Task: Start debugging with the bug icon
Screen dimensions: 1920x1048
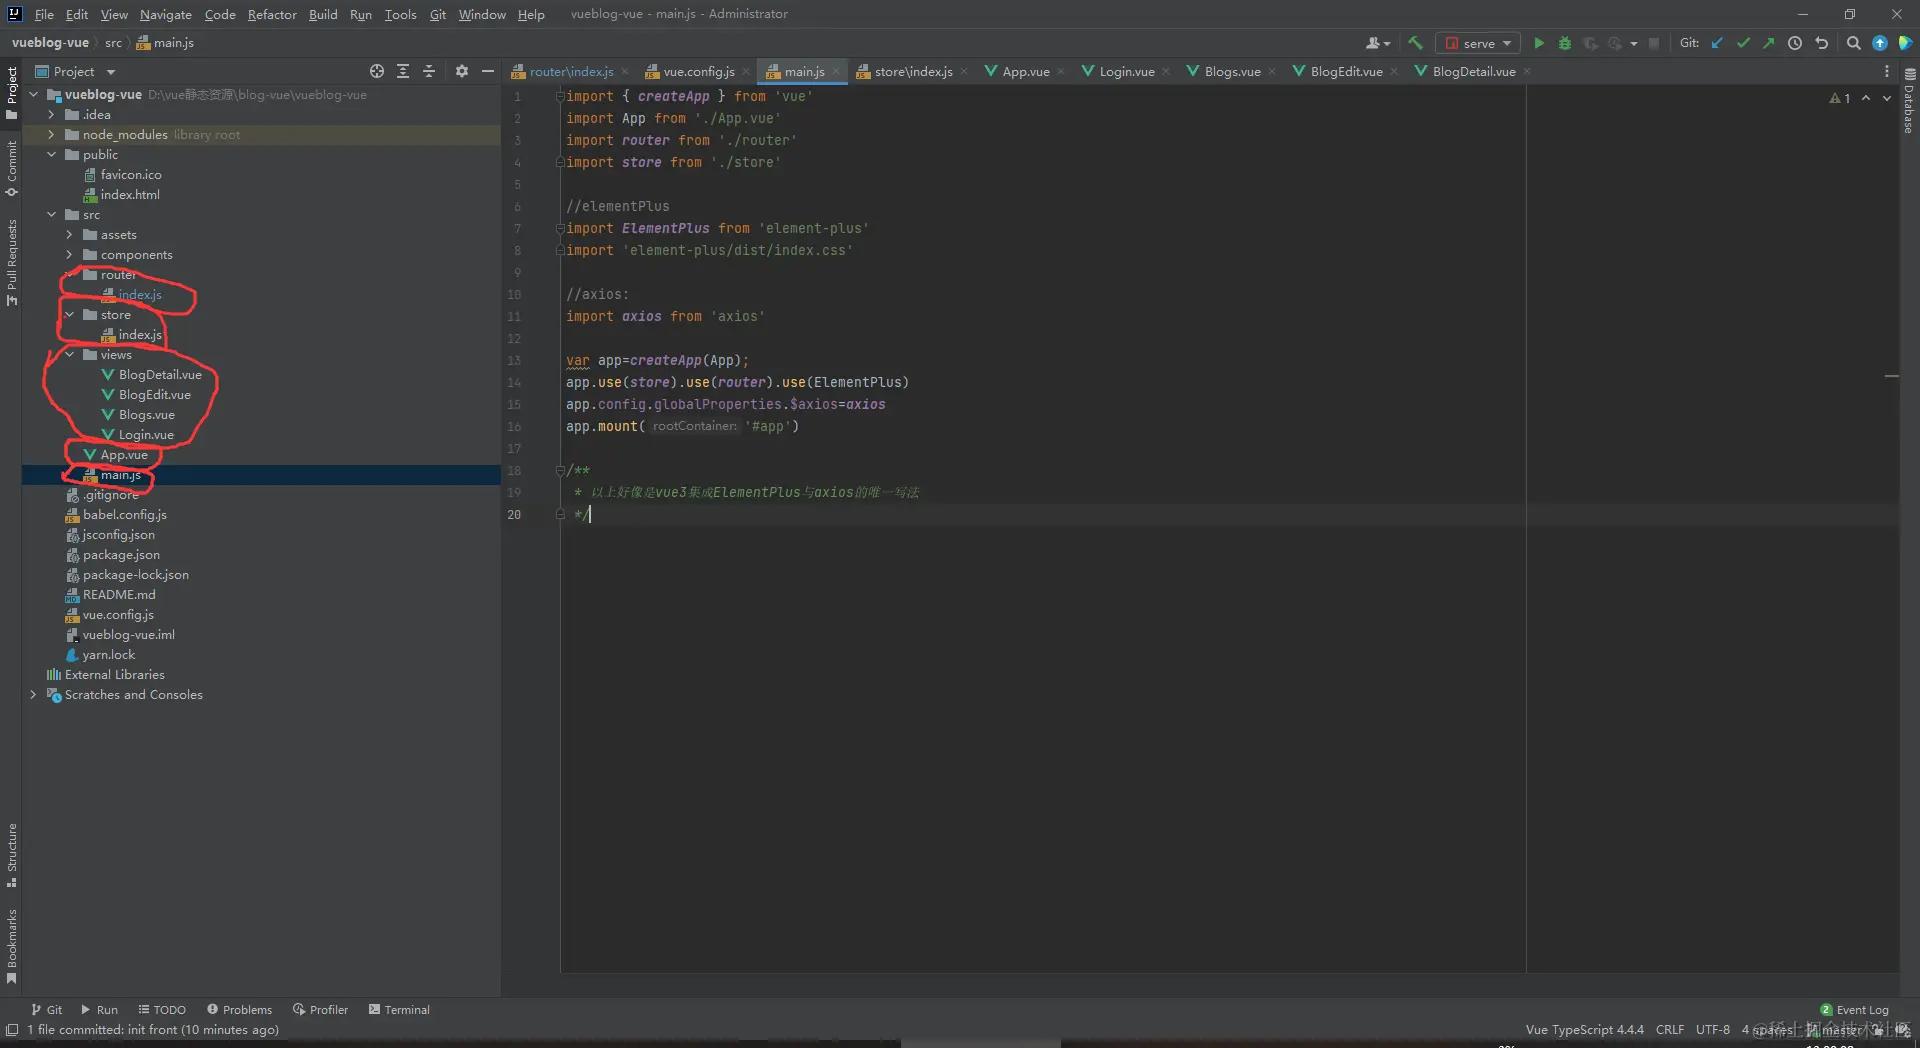Action: pos(1565,43)
